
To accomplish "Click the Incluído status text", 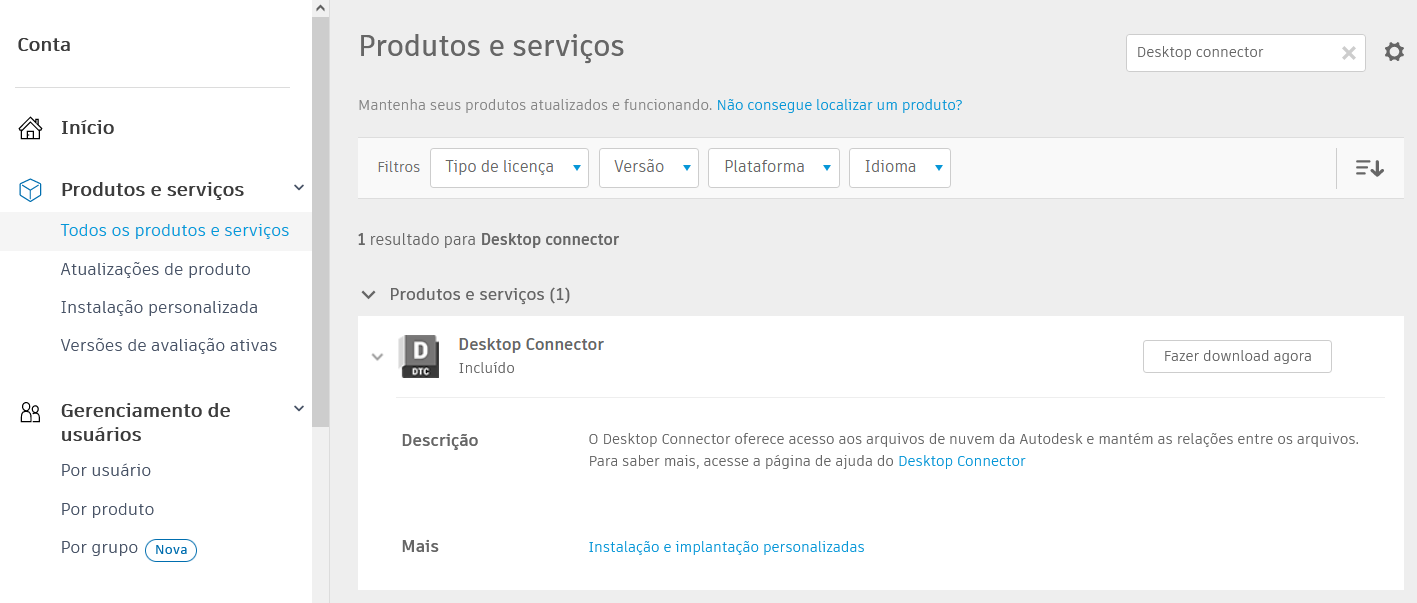I will (x=486, y=368).
